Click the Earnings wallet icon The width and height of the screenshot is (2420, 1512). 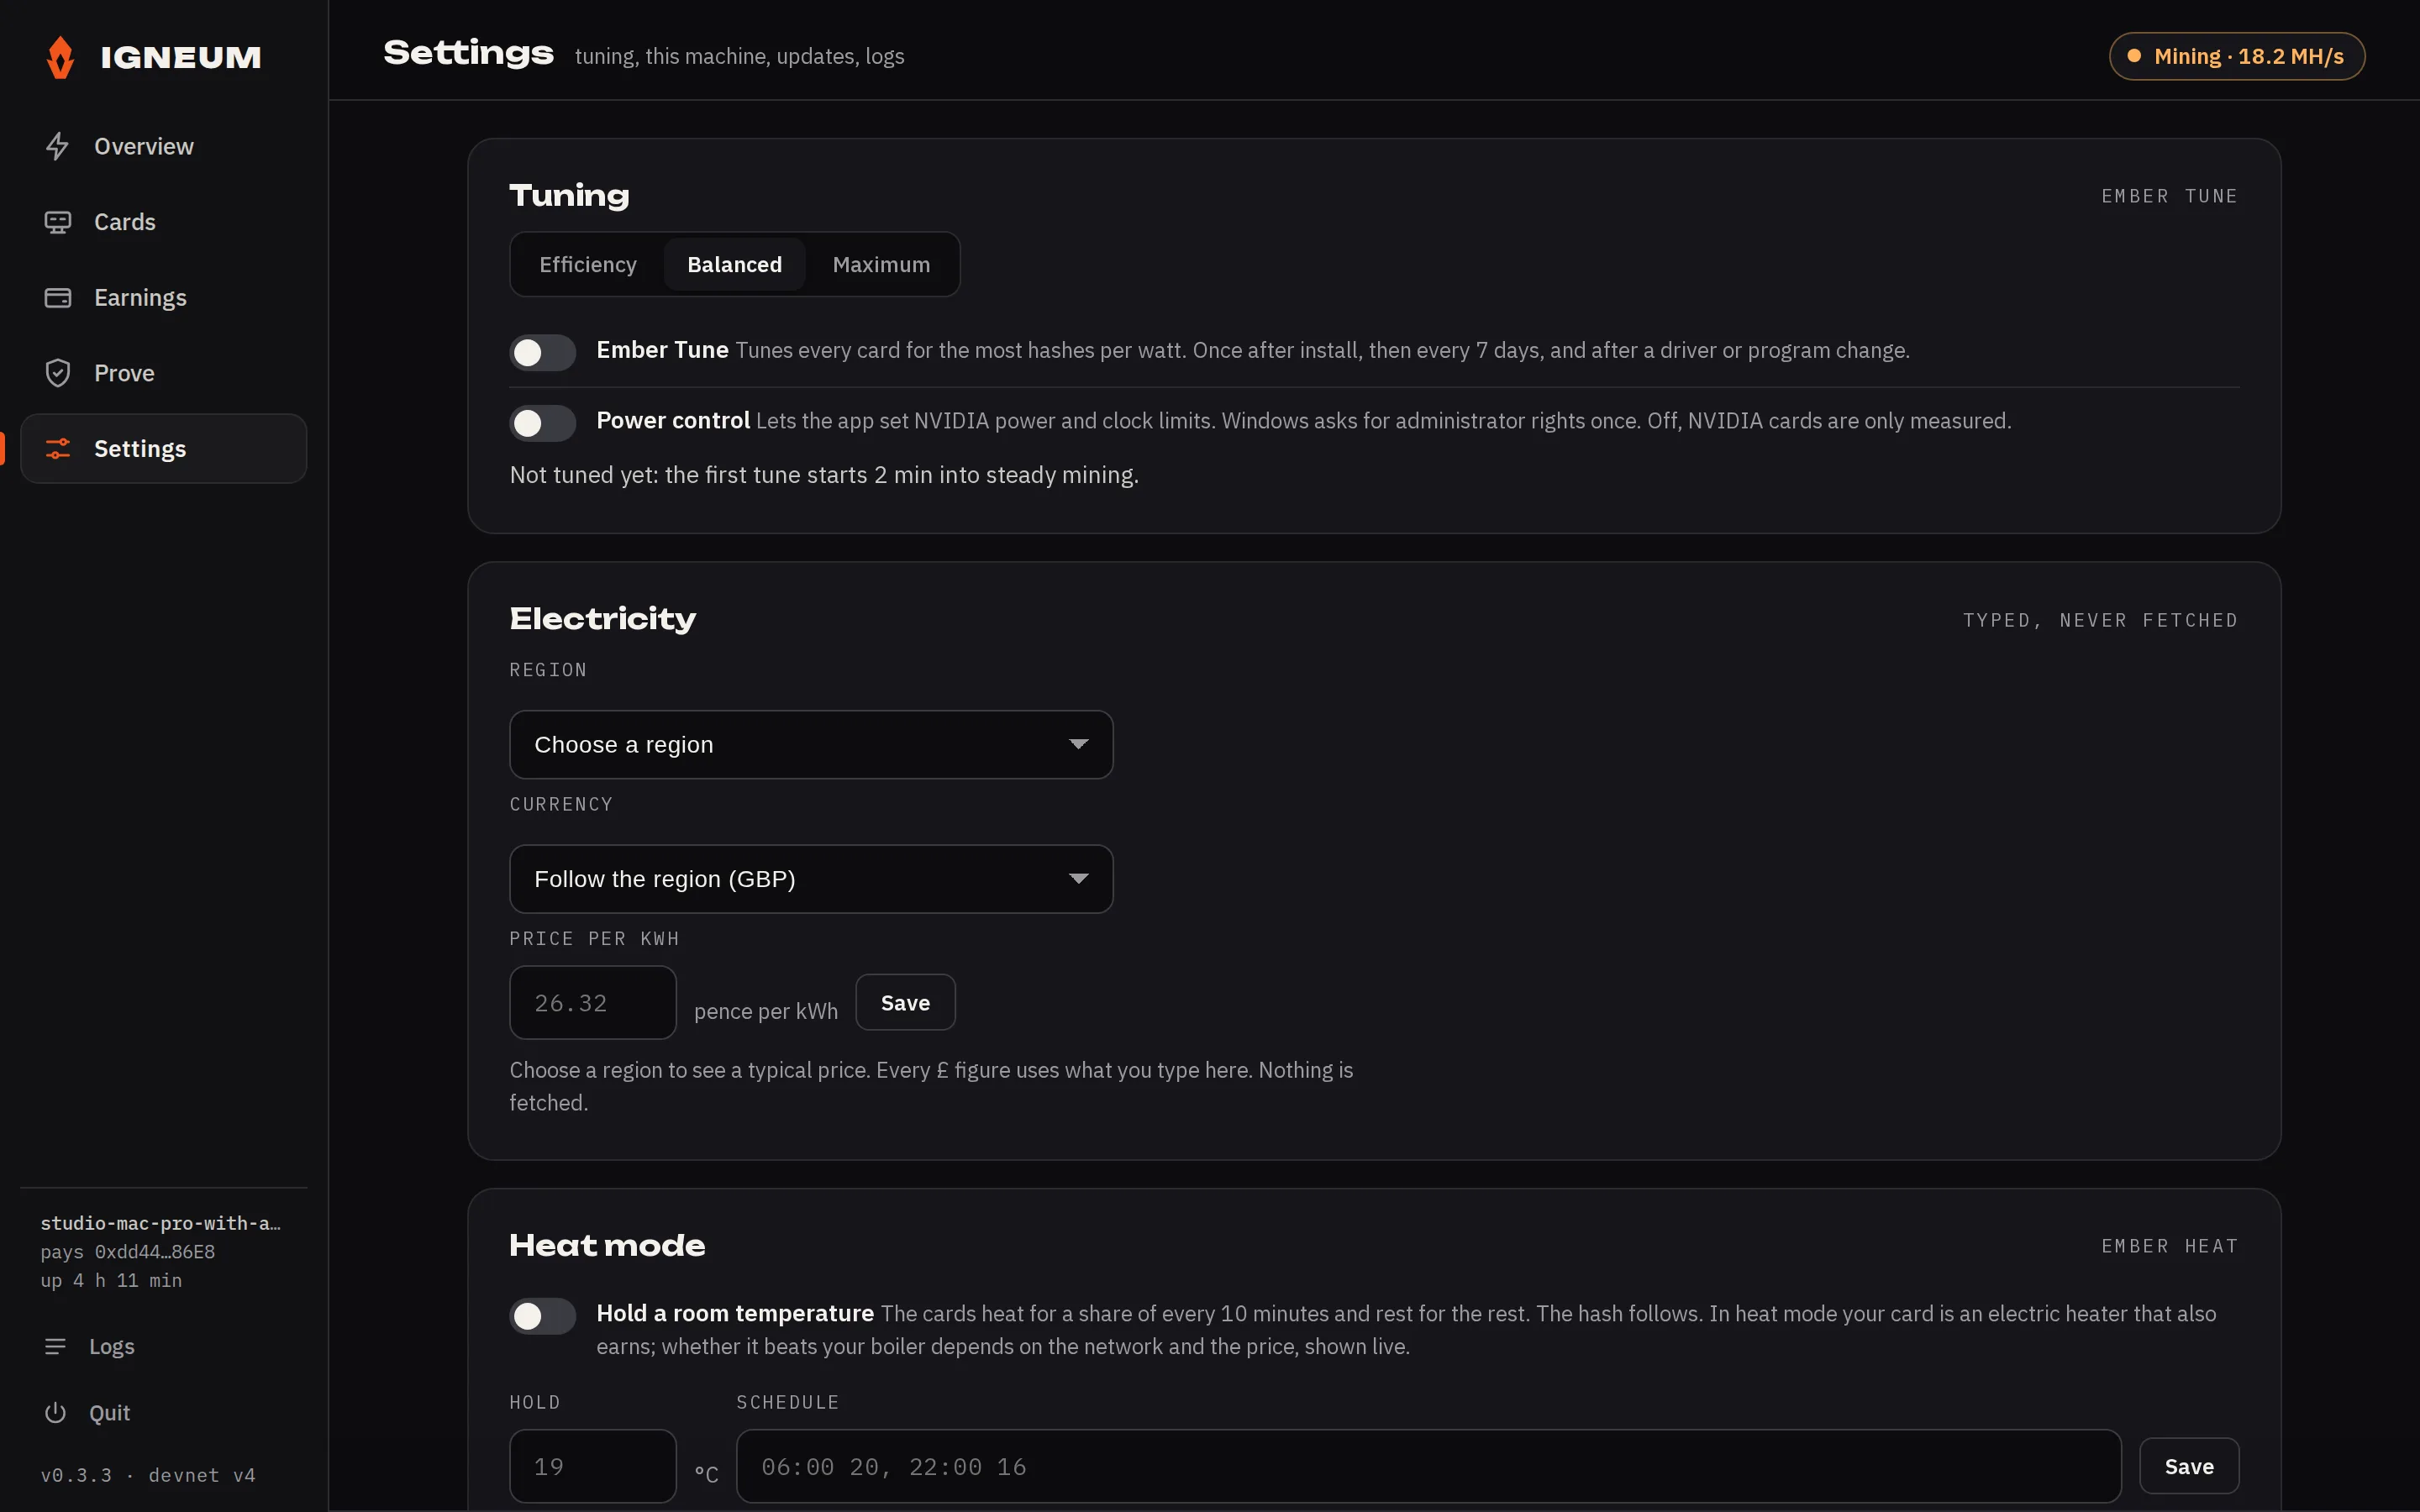[x=57, y=298]
